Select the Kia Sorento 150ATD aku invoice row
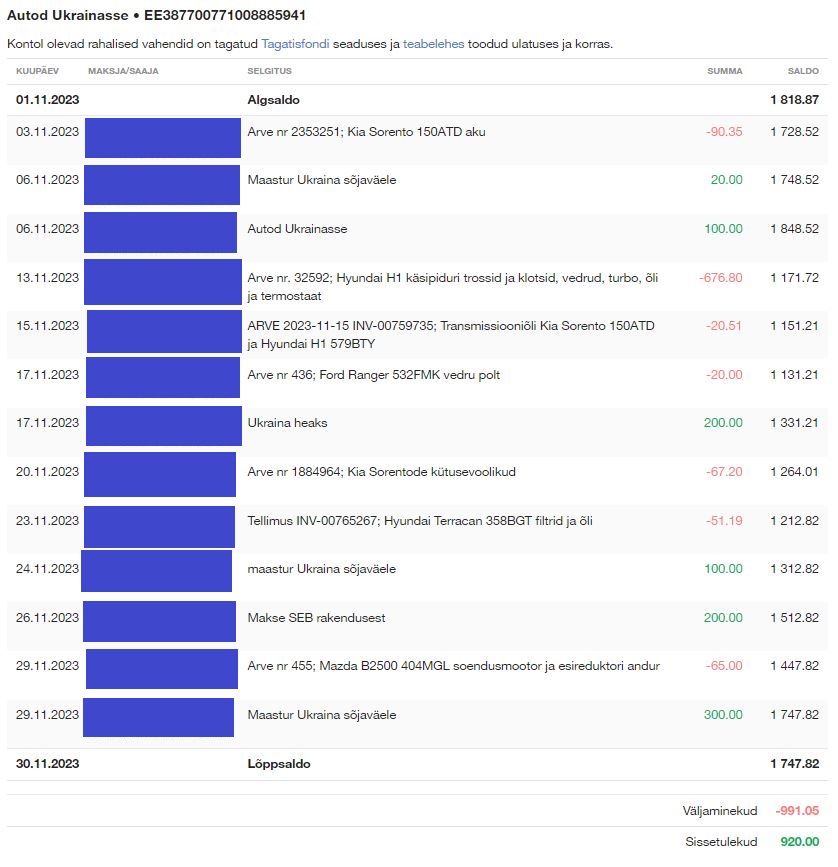The image size is (838, 867). pos(366,132)
